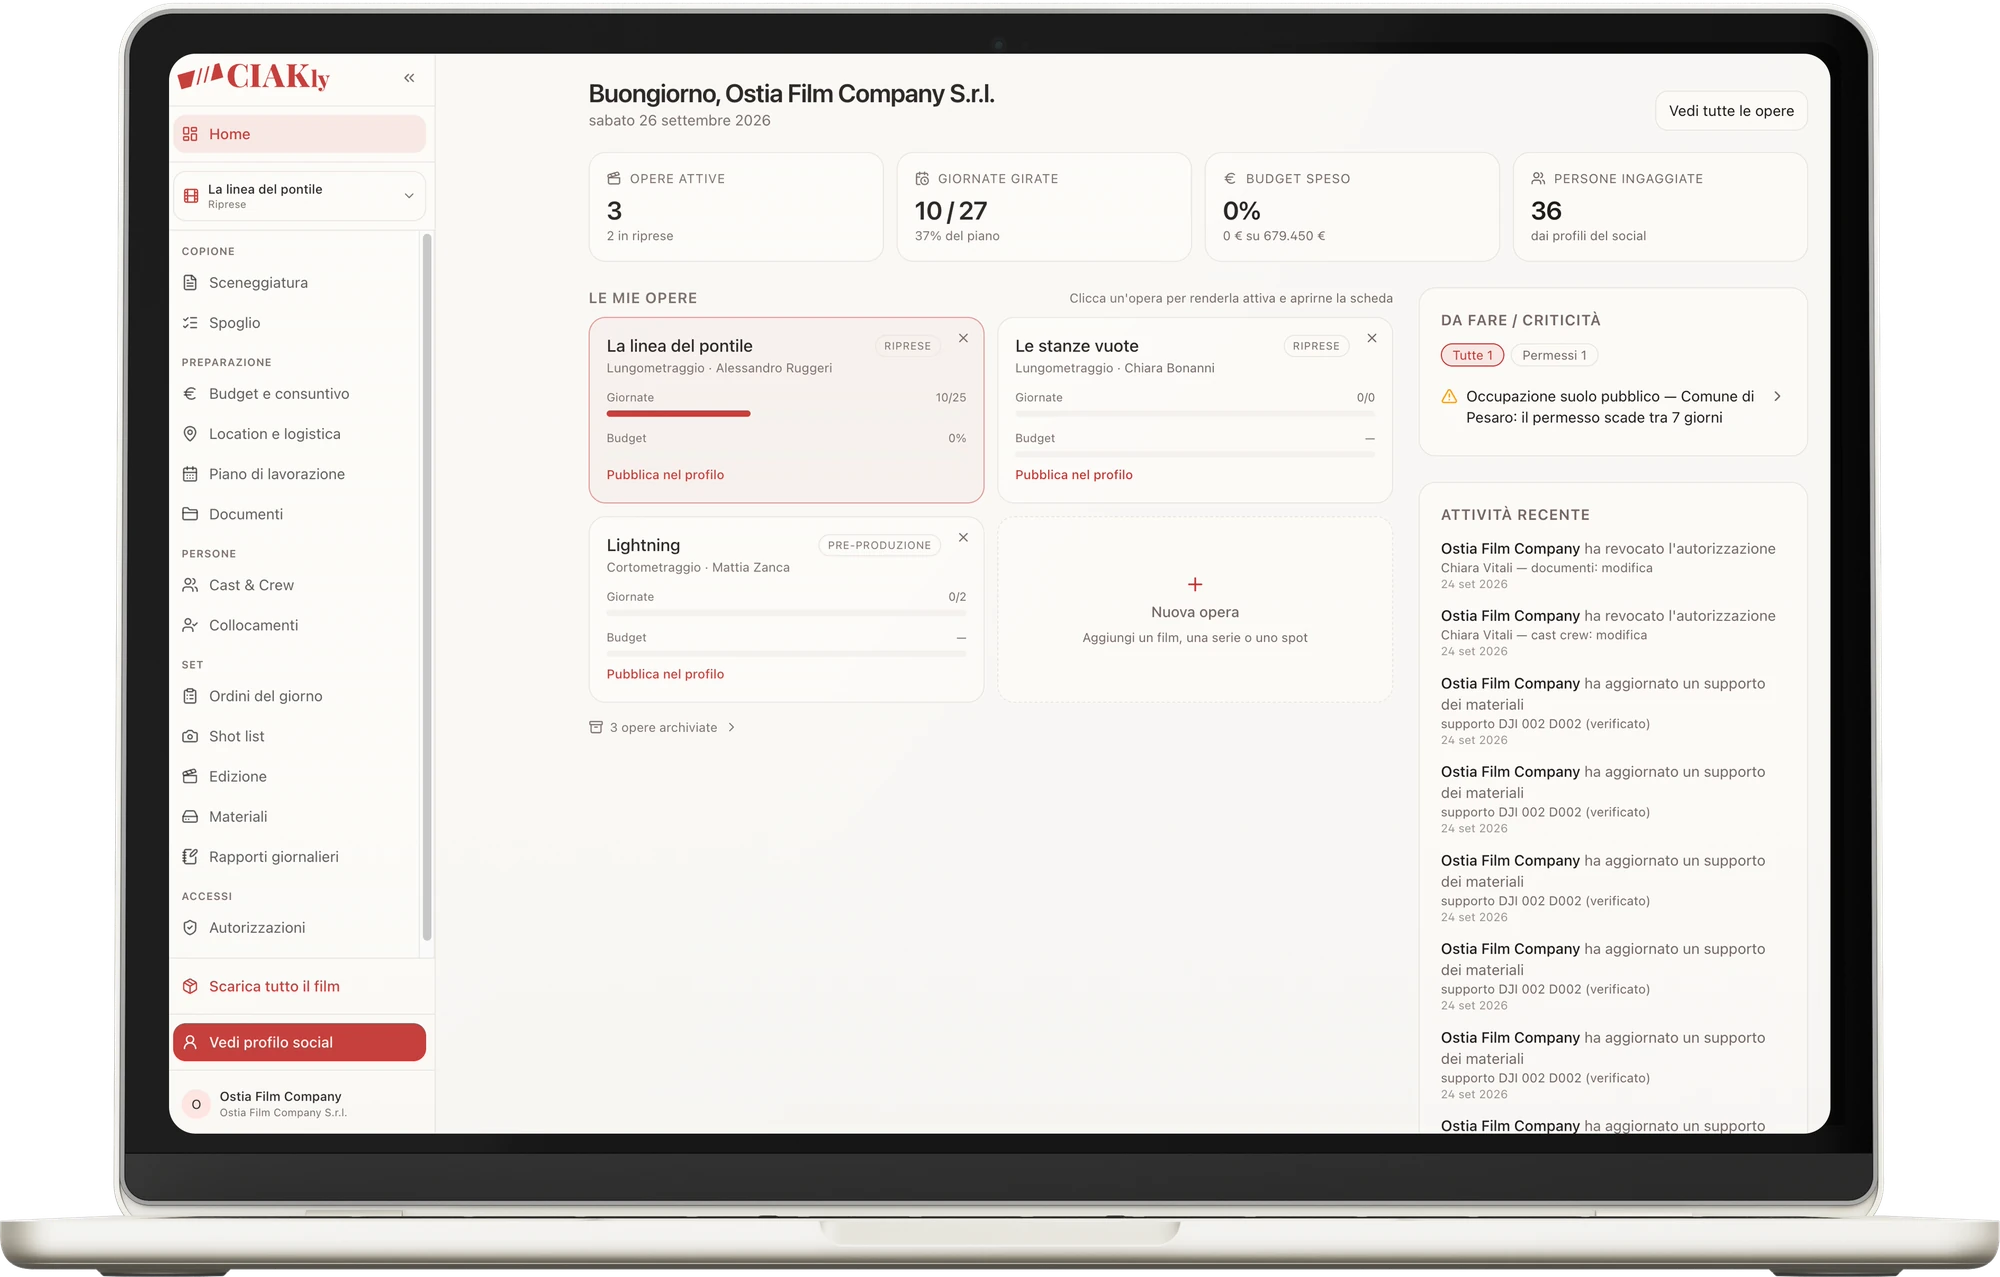Open the Le stanze vuote card title
The image size is (2000, 1277).
click(x=1077, y=346)
